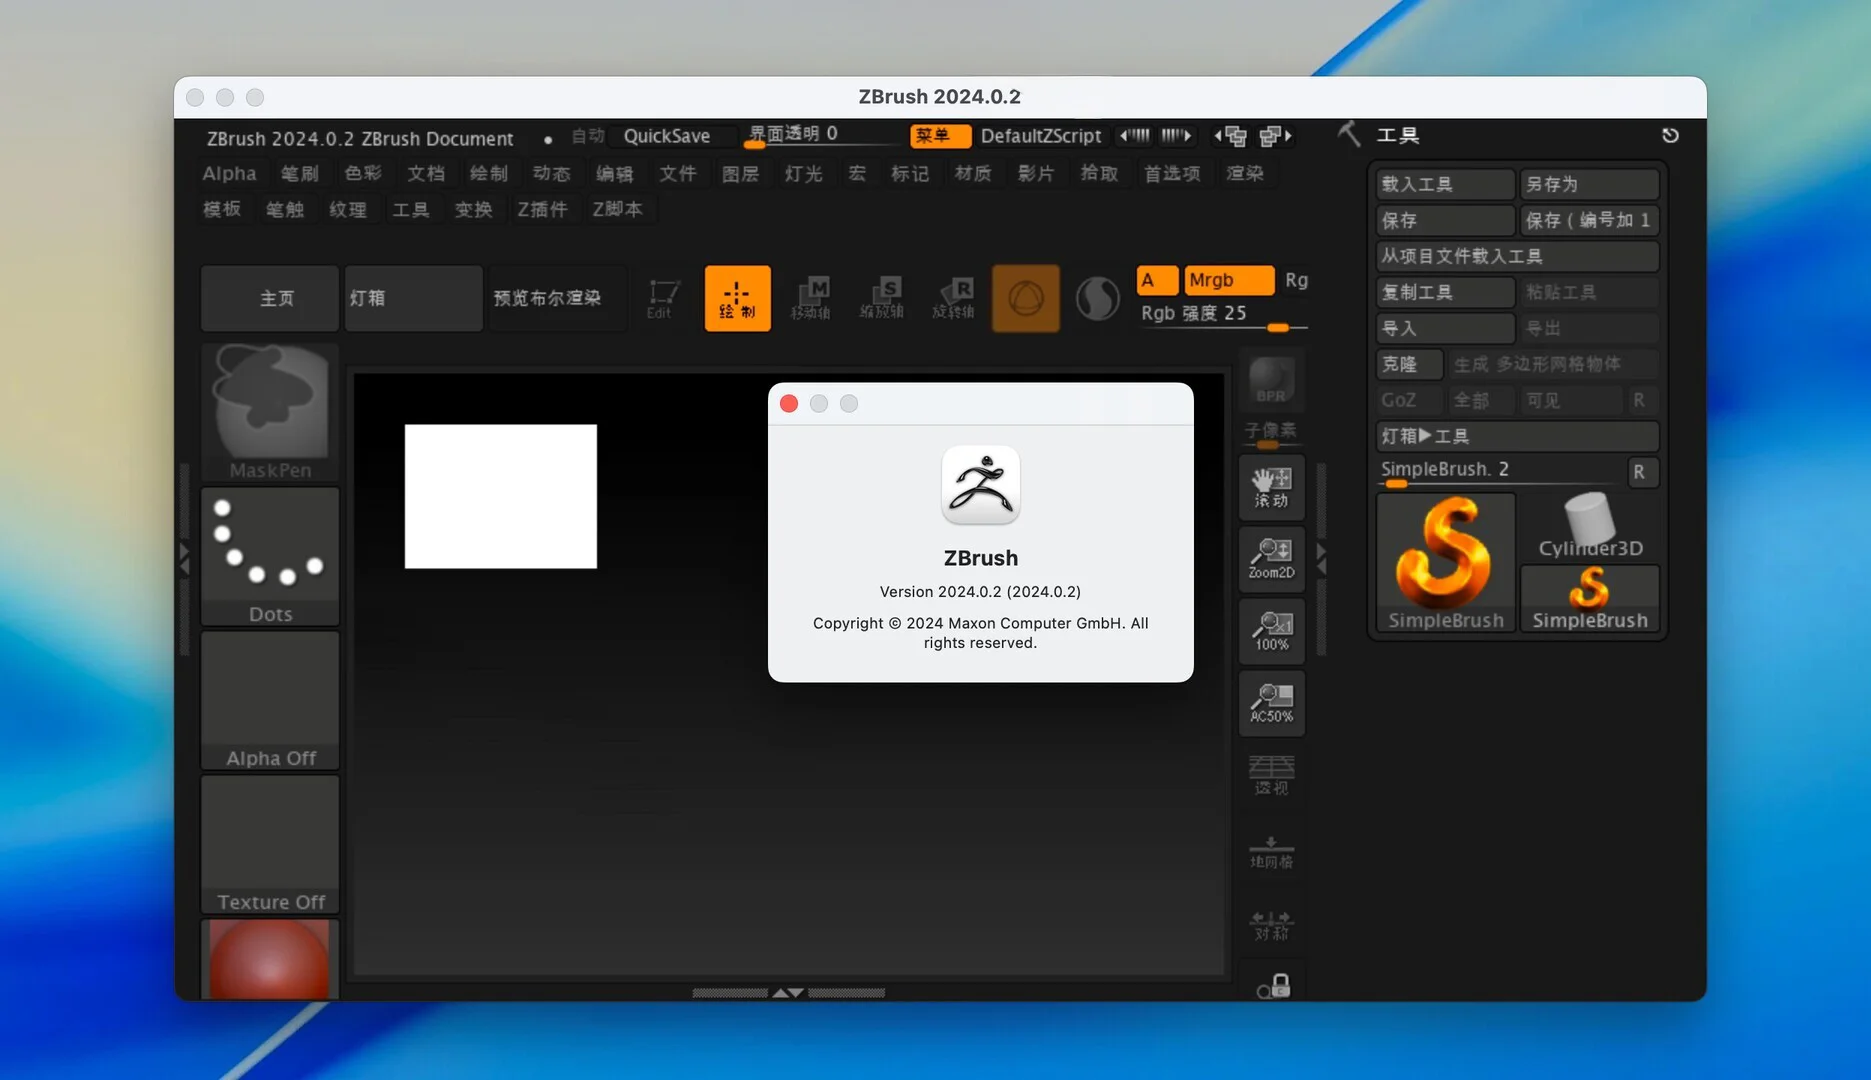Screen dimensions: 1871x1080
Task: Select the Move gizmo icon
Action: pyautogui.click(x=811, y=298)
